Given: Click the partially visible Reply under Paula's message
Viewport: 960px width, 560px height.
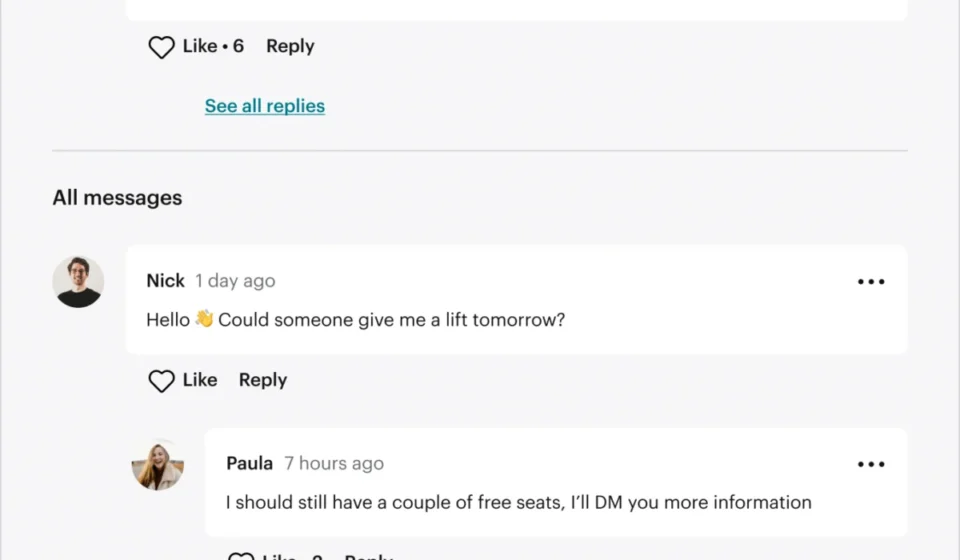Looking at the screenshot, I should click(x=369, y=556).
